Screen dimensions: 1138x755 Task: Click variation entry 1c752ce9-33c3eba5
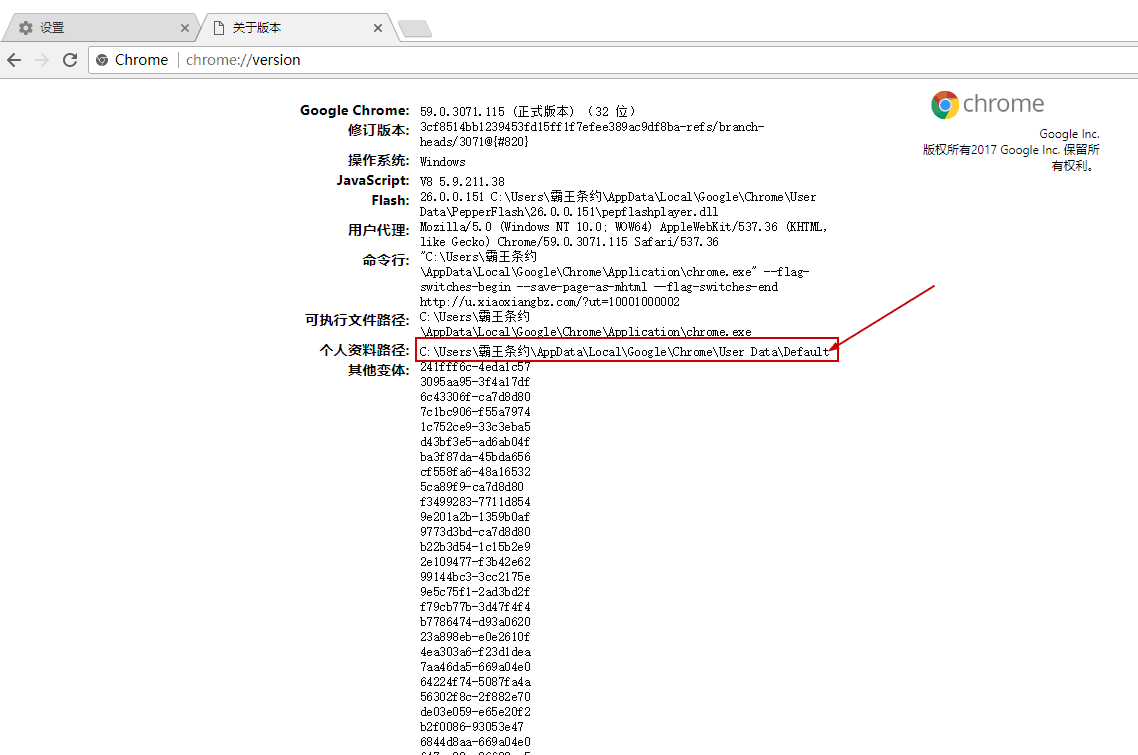click(475, 427)
